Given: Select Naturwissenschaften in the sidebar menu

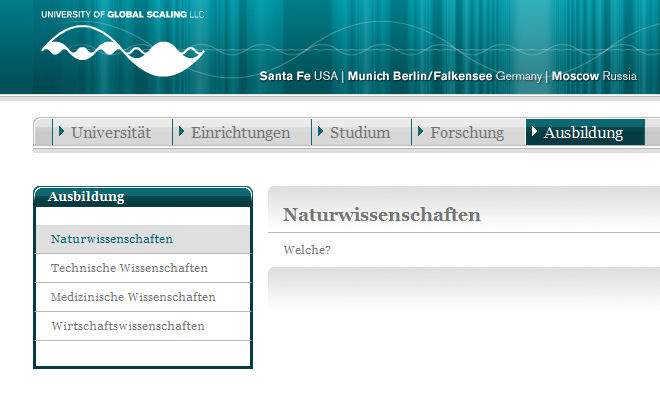Looking at the screenshot, I should [112, 239].
